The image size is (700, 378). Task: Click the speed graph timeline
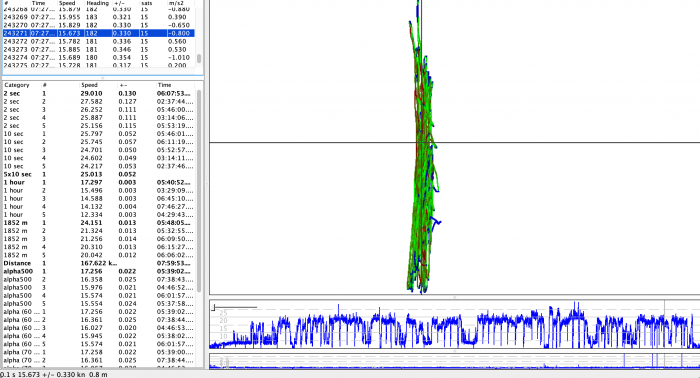[454, 324]
